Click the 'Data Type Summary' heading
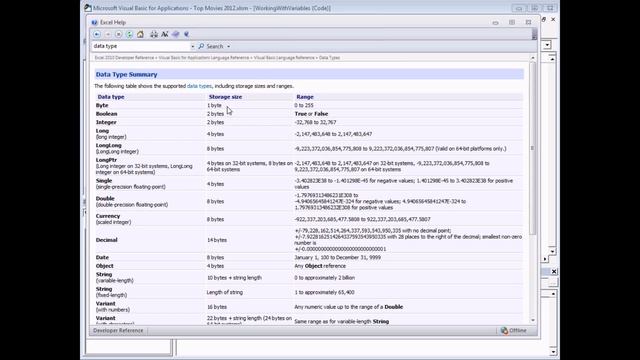This screenshot has width=640, height=360. (127, 74)
